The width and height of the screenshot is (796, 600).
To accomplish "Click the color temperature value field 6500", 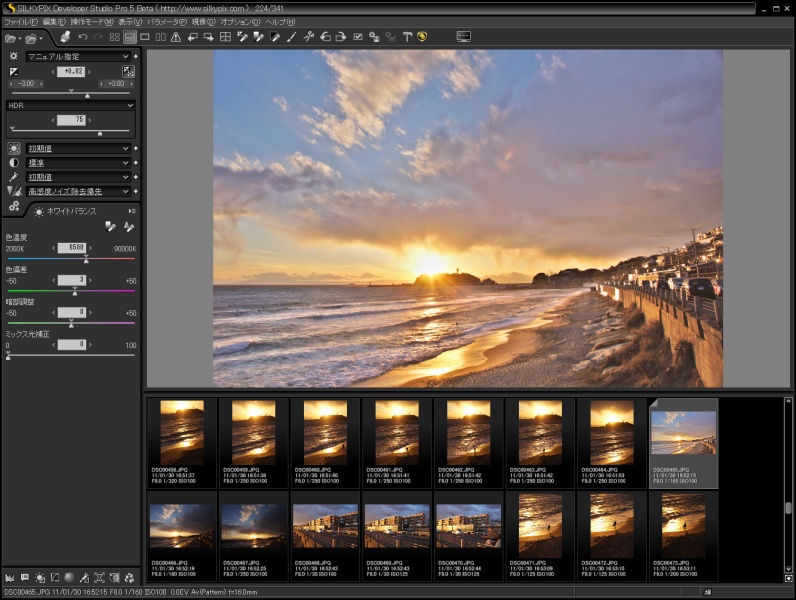I will click(72, 248).
